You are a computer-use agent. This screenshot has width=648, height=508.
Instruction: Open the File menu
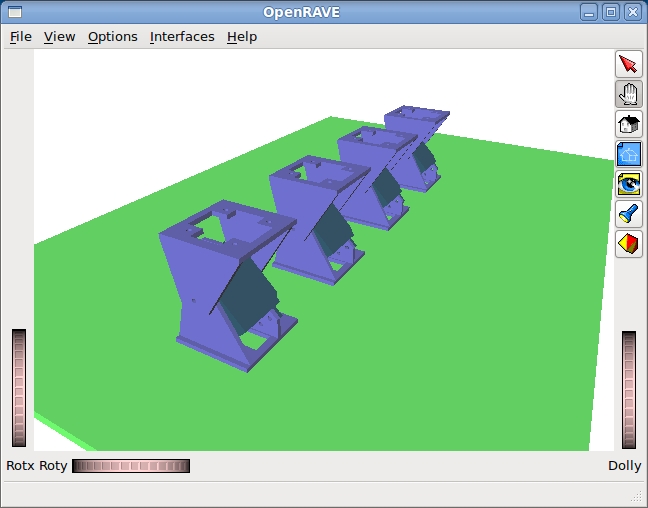click(21, 37)
